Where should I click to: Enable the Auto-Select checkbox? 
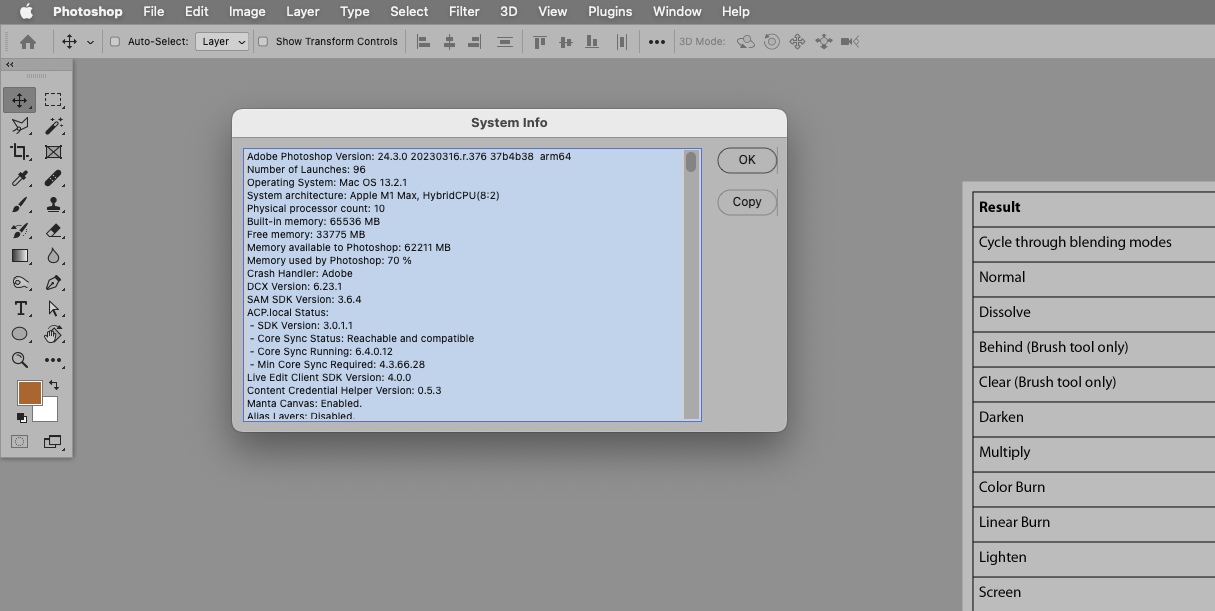click(x=115, y=41)
